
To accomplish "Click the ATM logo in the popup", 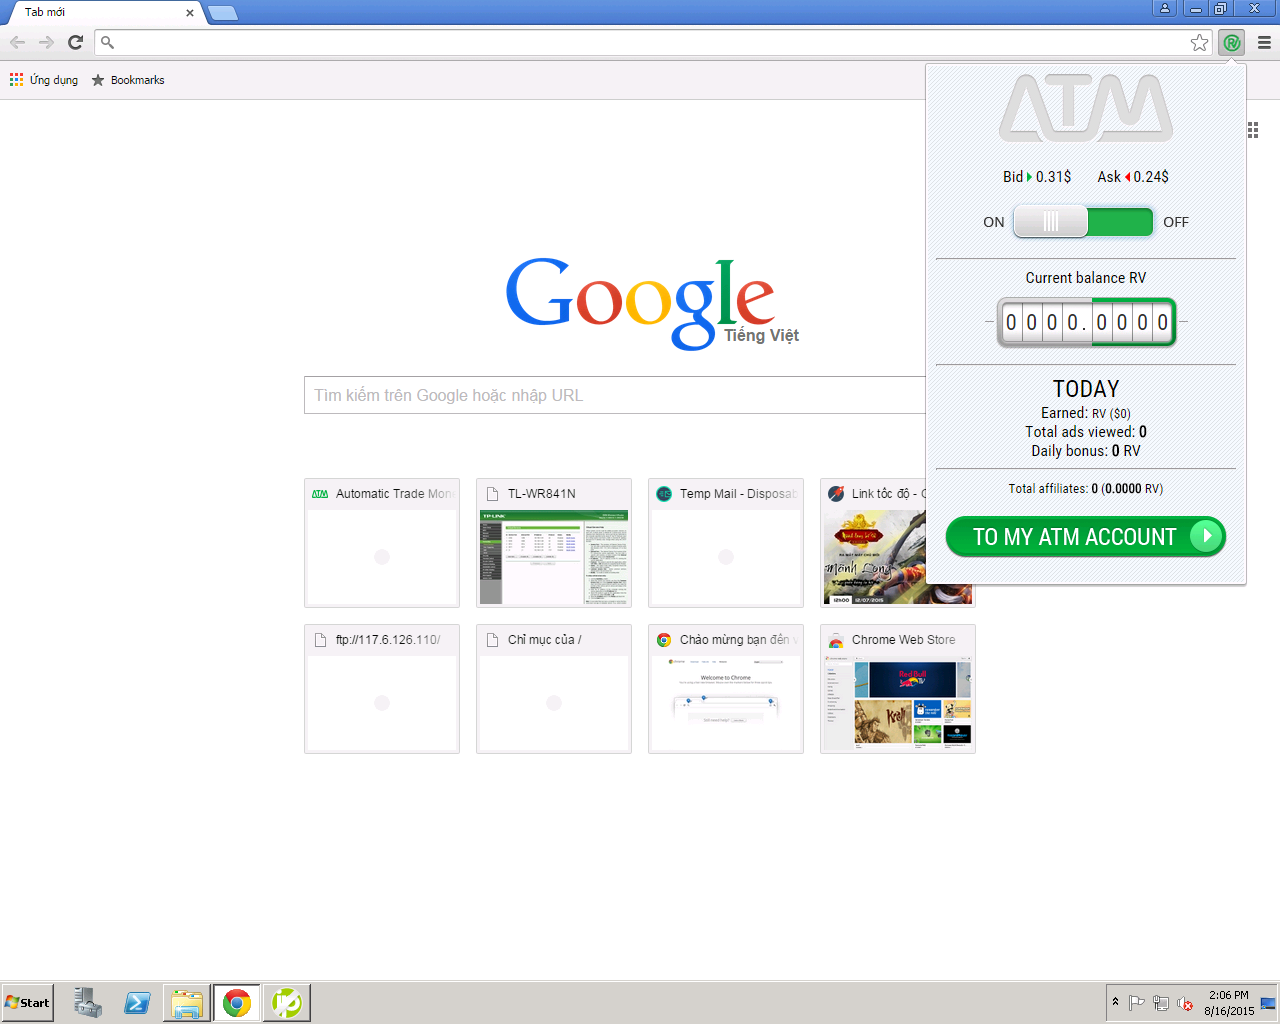I will [1086, 108].
